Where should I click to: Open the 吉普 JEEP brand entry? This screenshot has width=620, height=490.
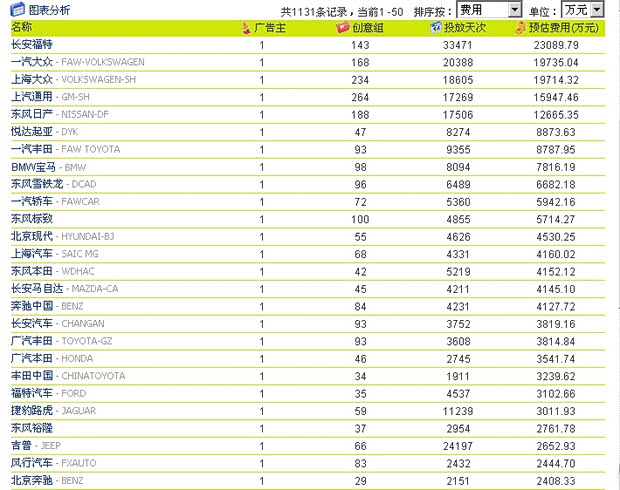36,445
